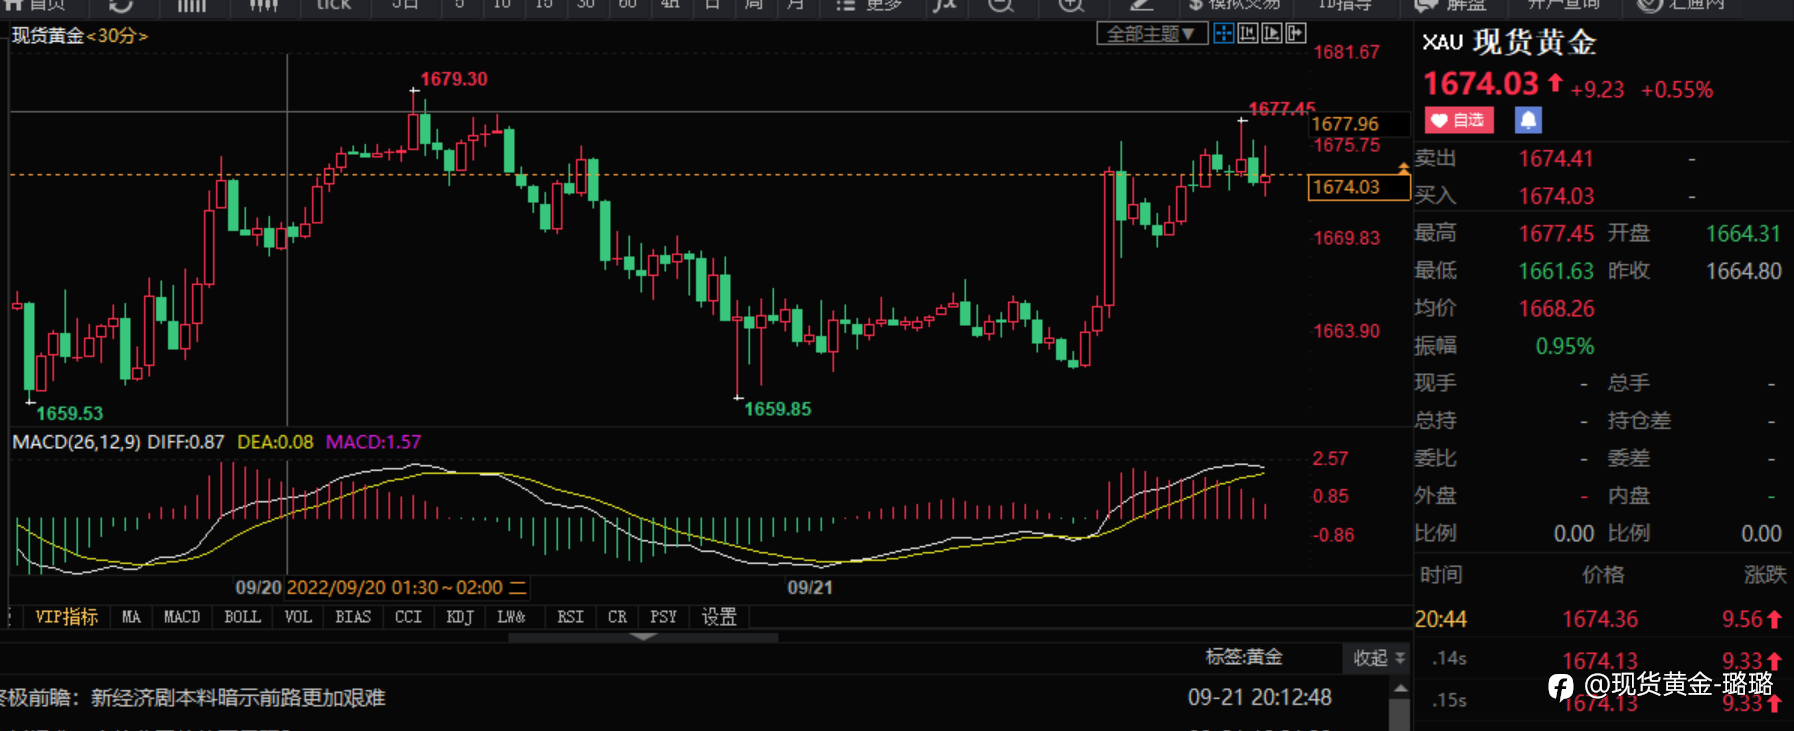This screenshot has height=731, width=1794.
Task: Click the 1659.53 low price marker
Action: [70, 413]
